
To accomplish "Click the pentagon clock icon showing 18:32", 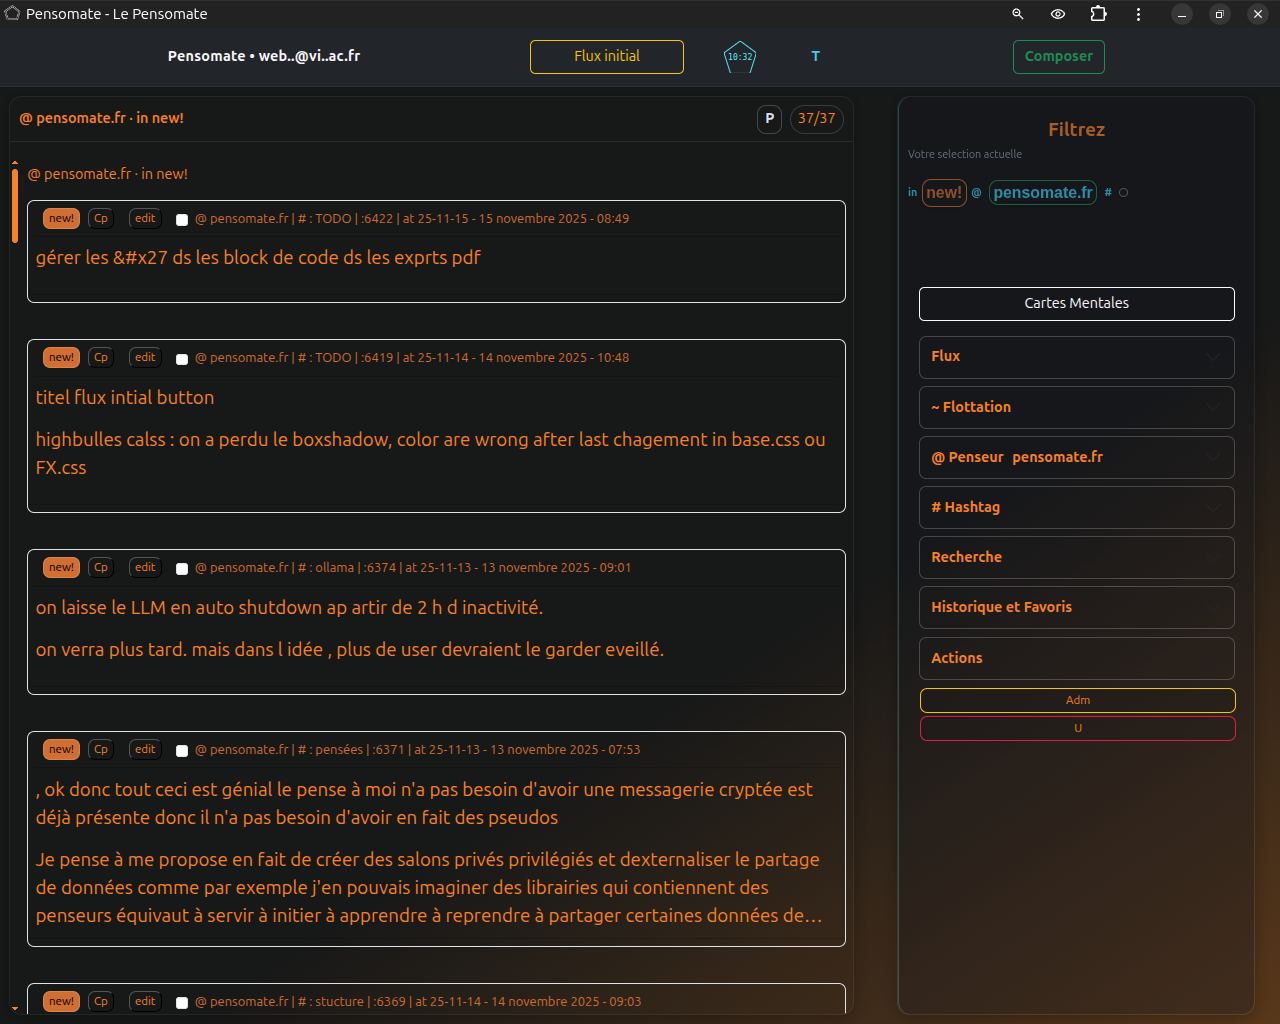I will pyautogui.click(x=739, y=57).
